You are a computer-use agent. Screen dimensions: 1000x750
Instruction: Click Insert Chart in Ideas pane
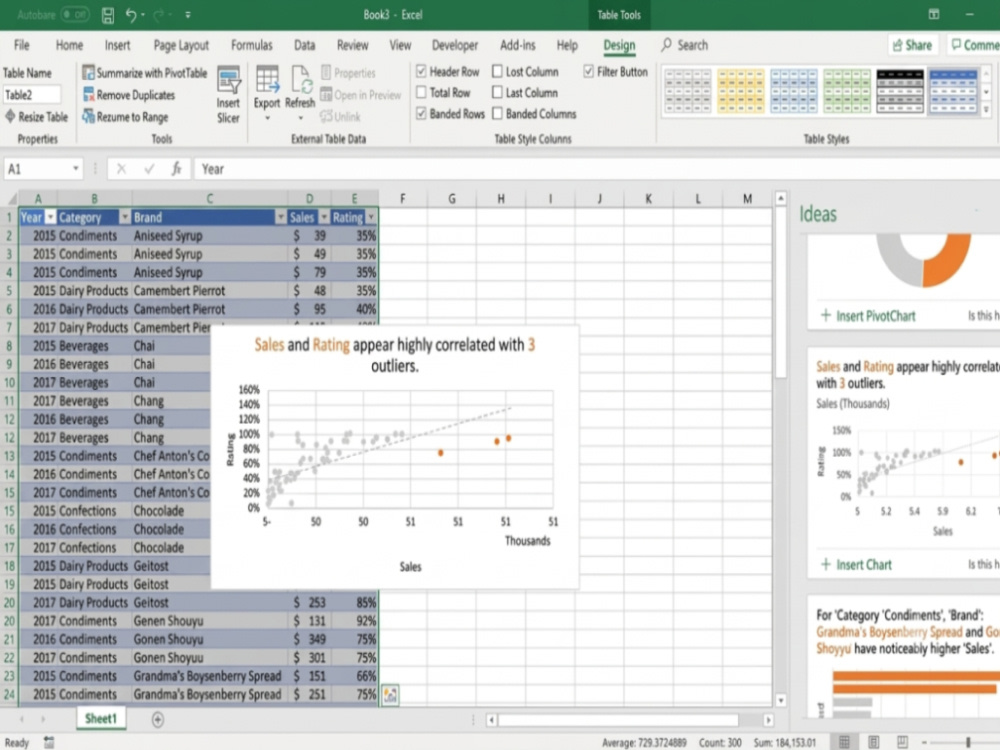[856, 564]
